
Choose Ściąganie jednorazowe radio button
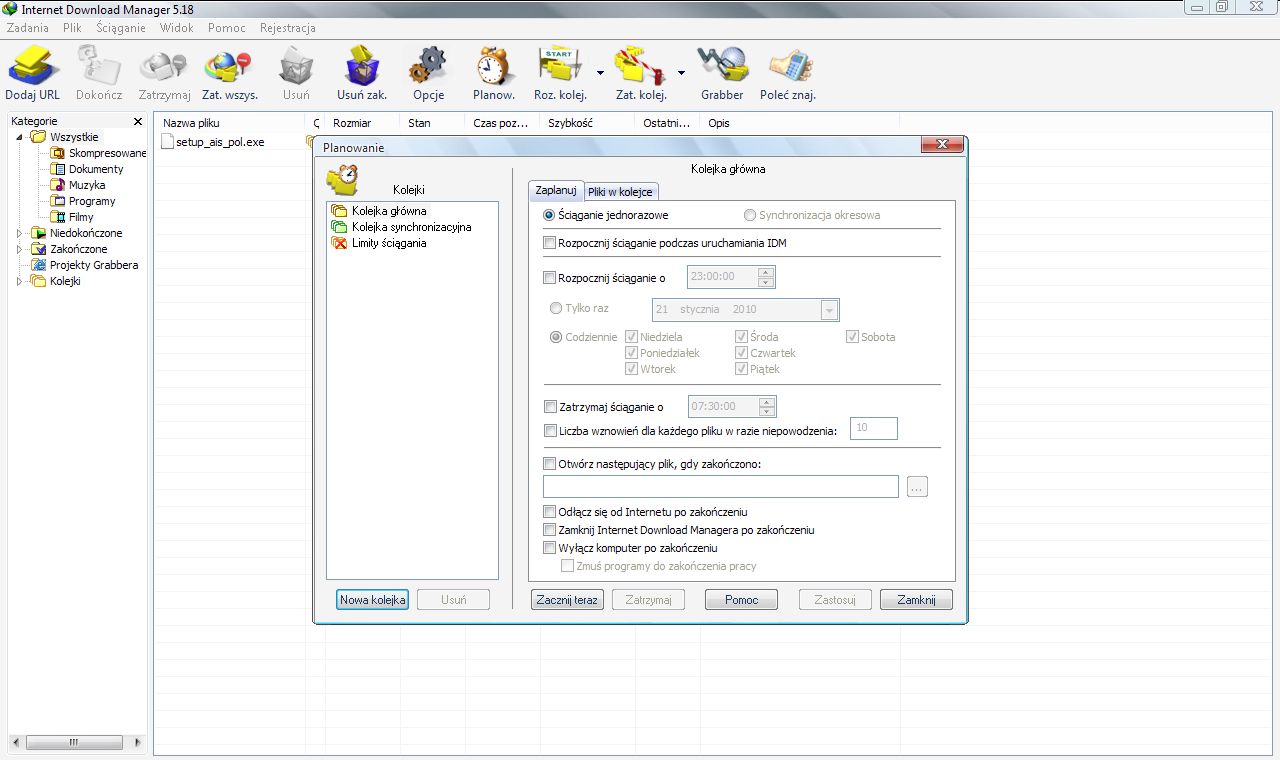(x=549, y=215)
